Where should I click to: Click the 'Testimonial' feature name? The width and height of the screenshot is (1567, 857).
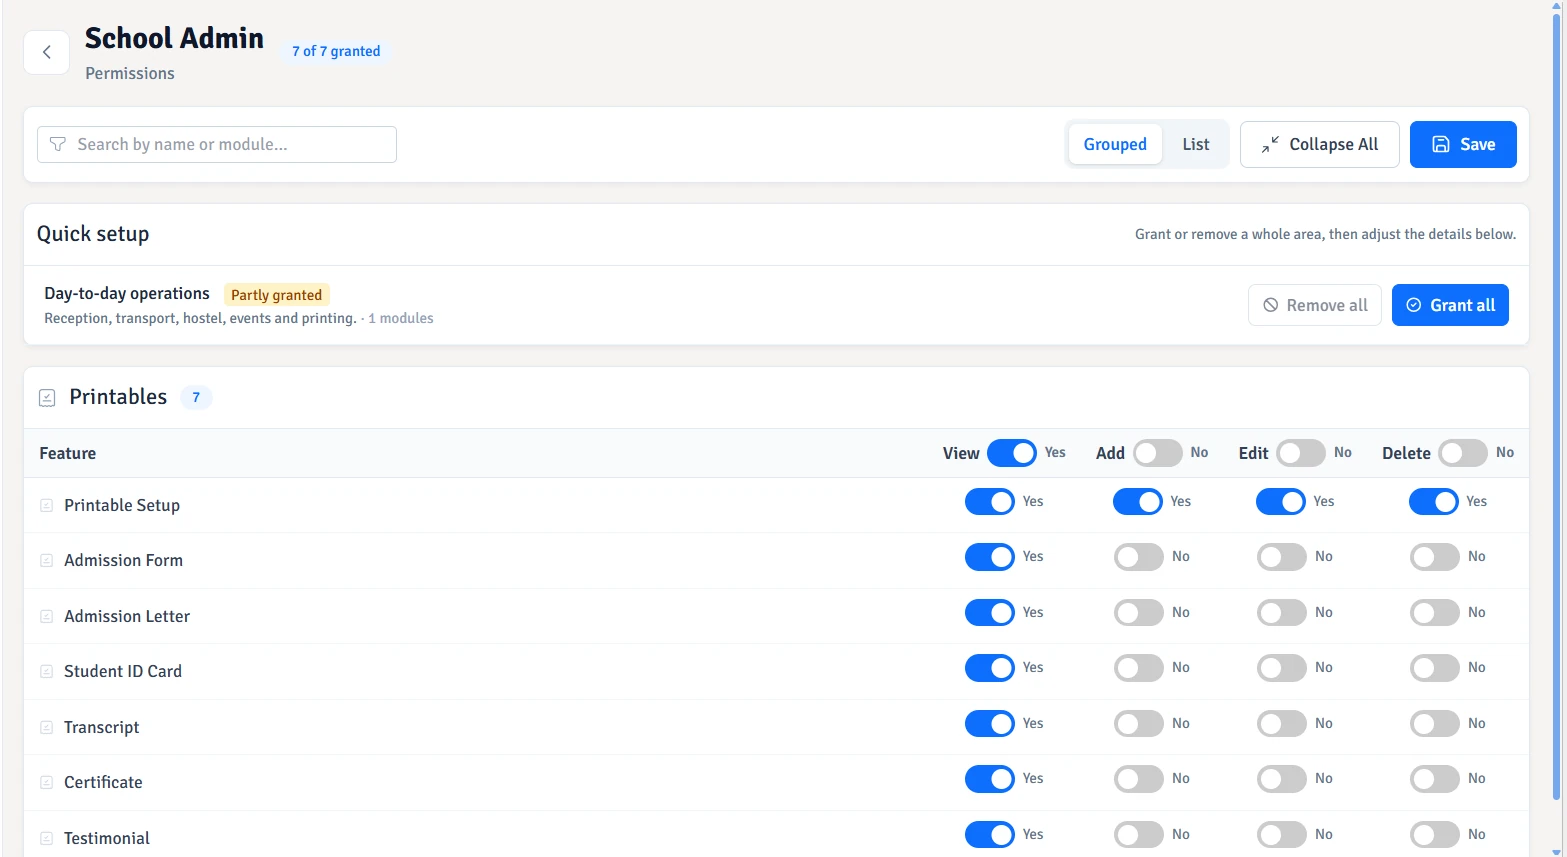107,839
